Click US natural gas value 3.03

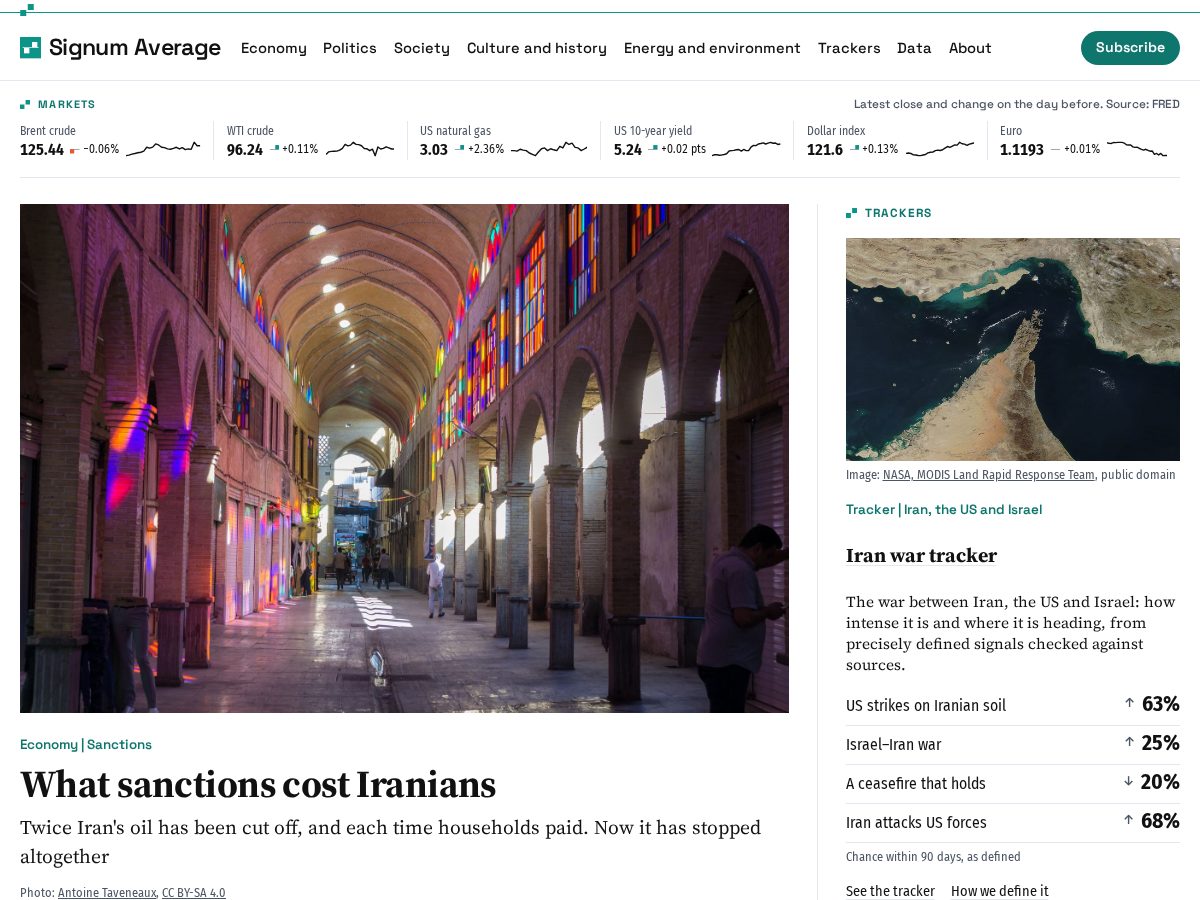coord(434,150)
